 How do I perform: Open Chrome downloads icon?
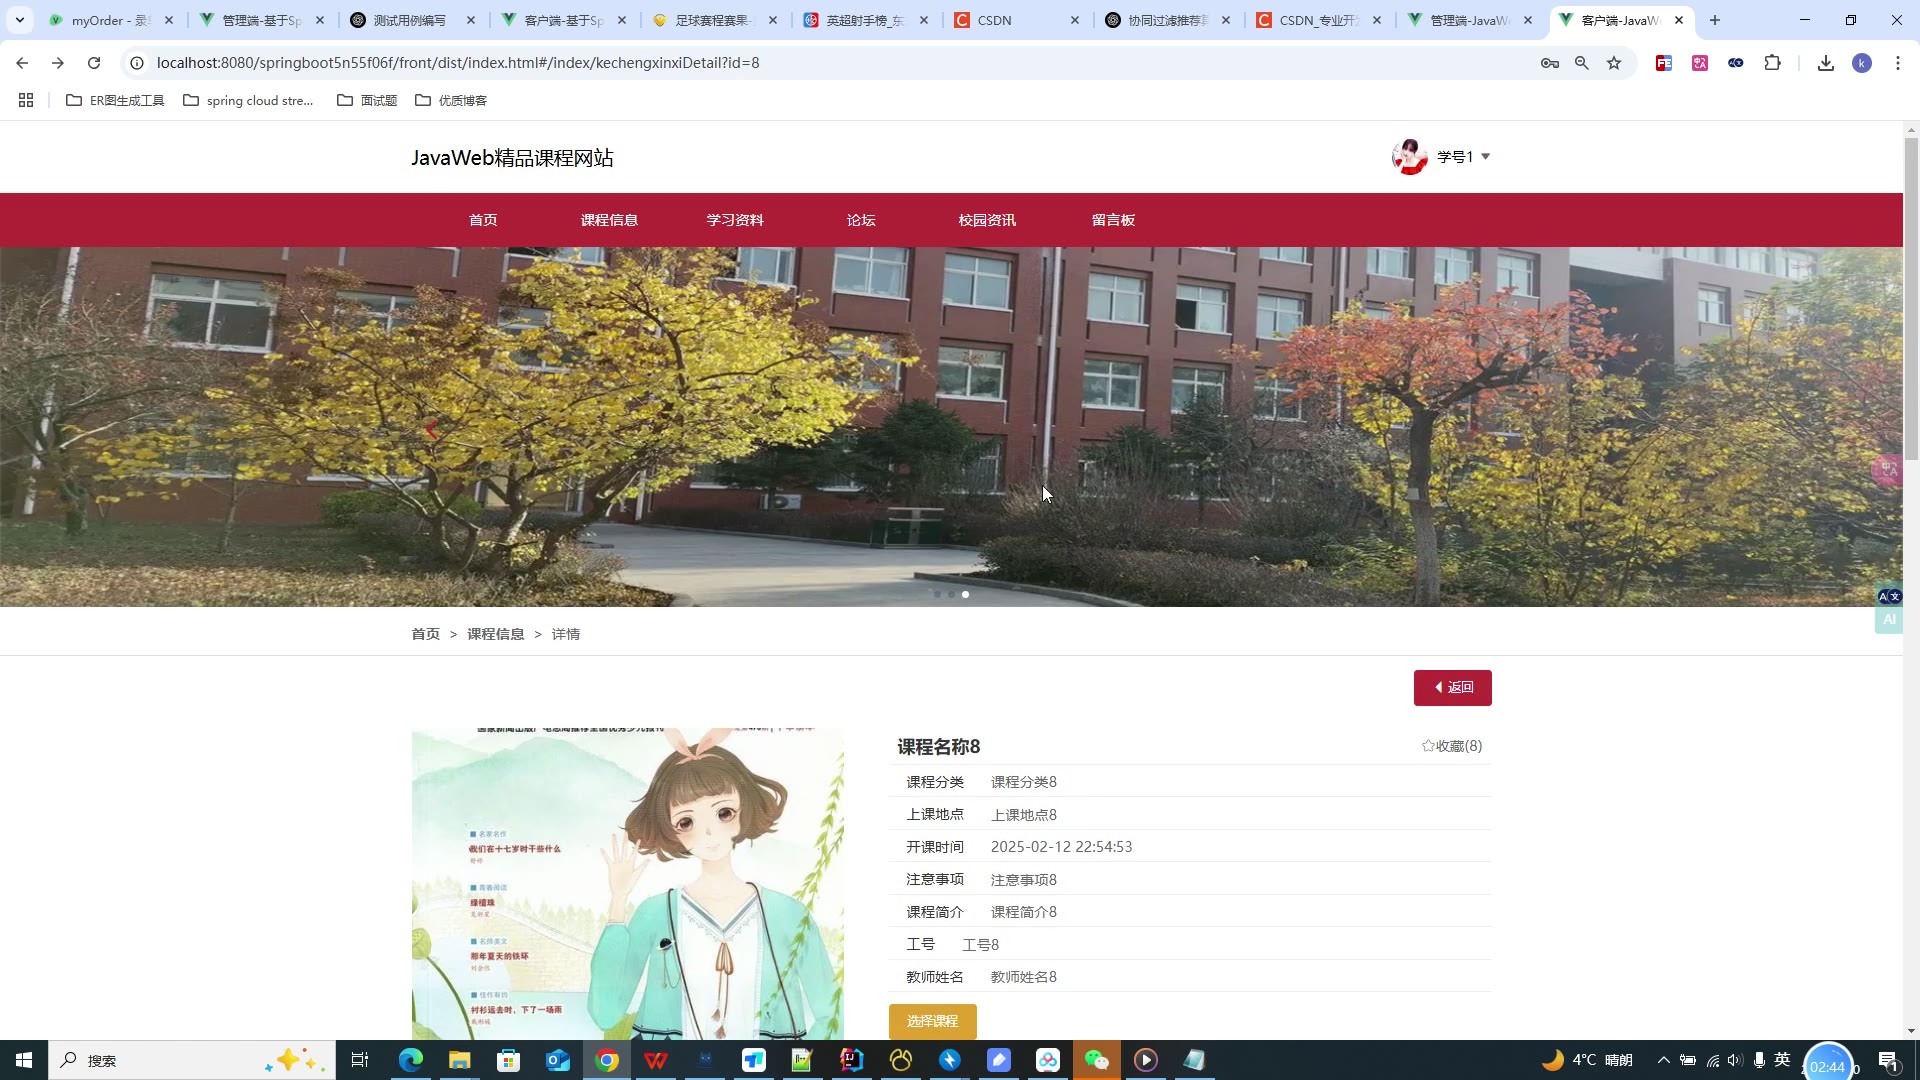pyautogui.click(x=1825, y=63)
